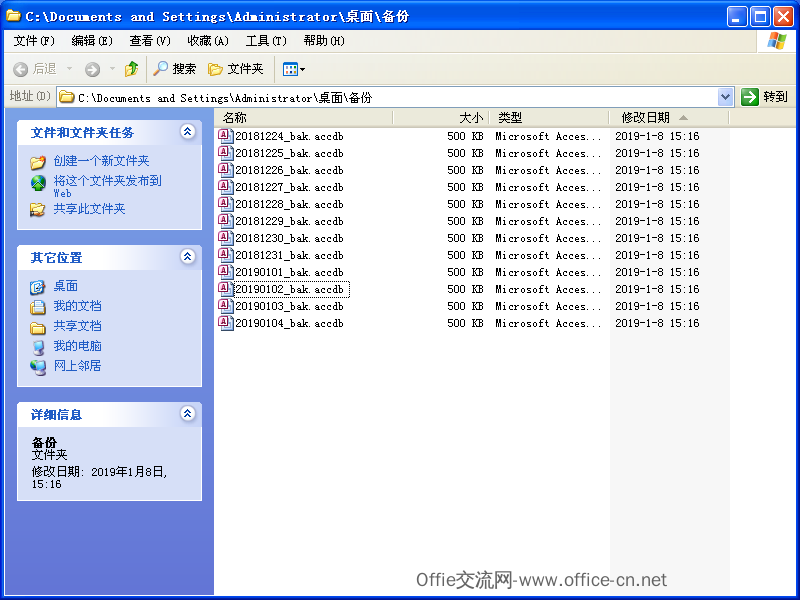Click the 网上邻居 network icon

point(38,367)
